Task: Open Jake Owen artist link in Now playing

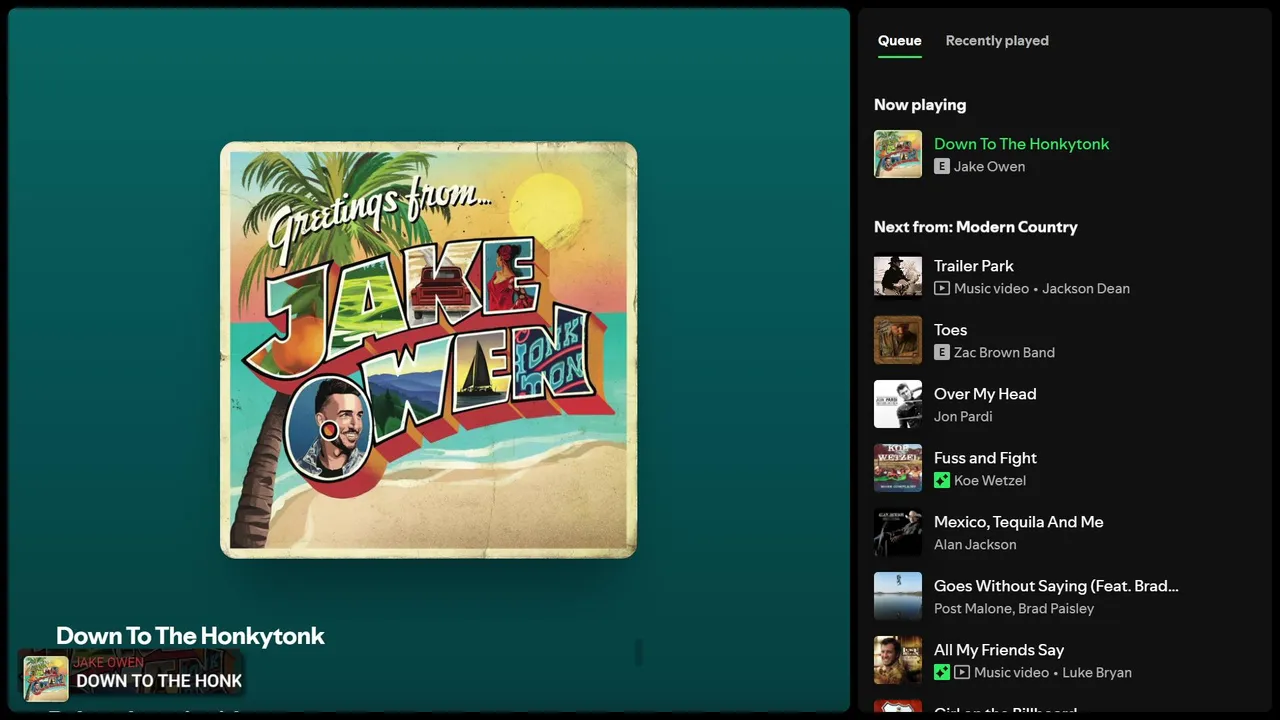Action: pos(989,167)
